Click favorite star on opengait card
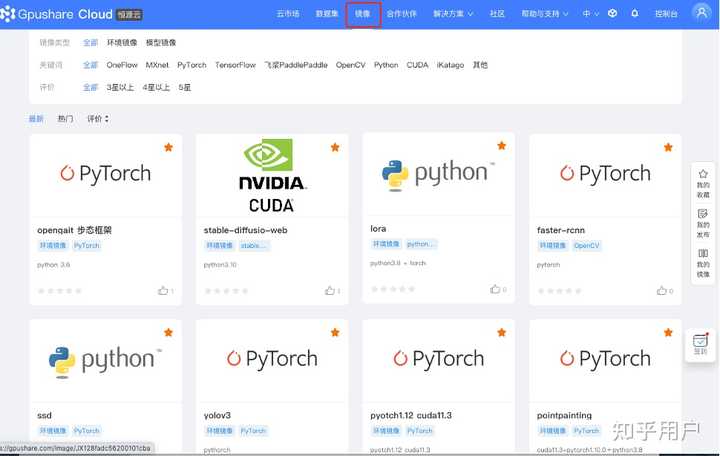The width and height of the screenshot is (720, 456). pyautogui.click(x=169, y=147)
